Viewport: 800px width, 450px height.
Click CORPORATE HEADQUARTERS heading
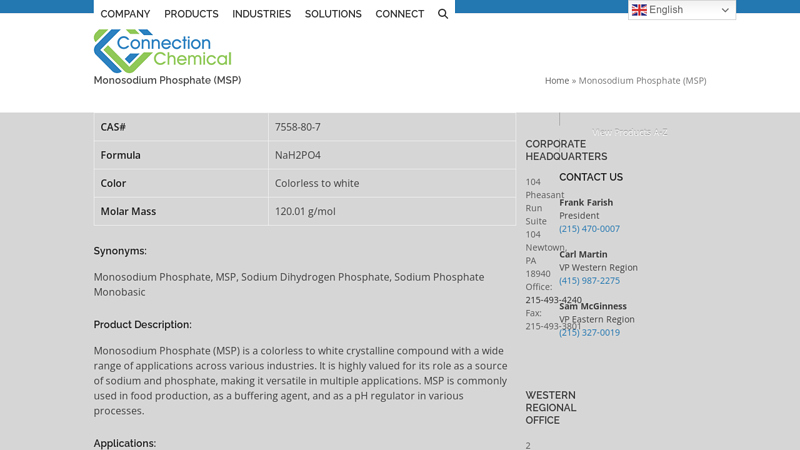coord(566,150)
